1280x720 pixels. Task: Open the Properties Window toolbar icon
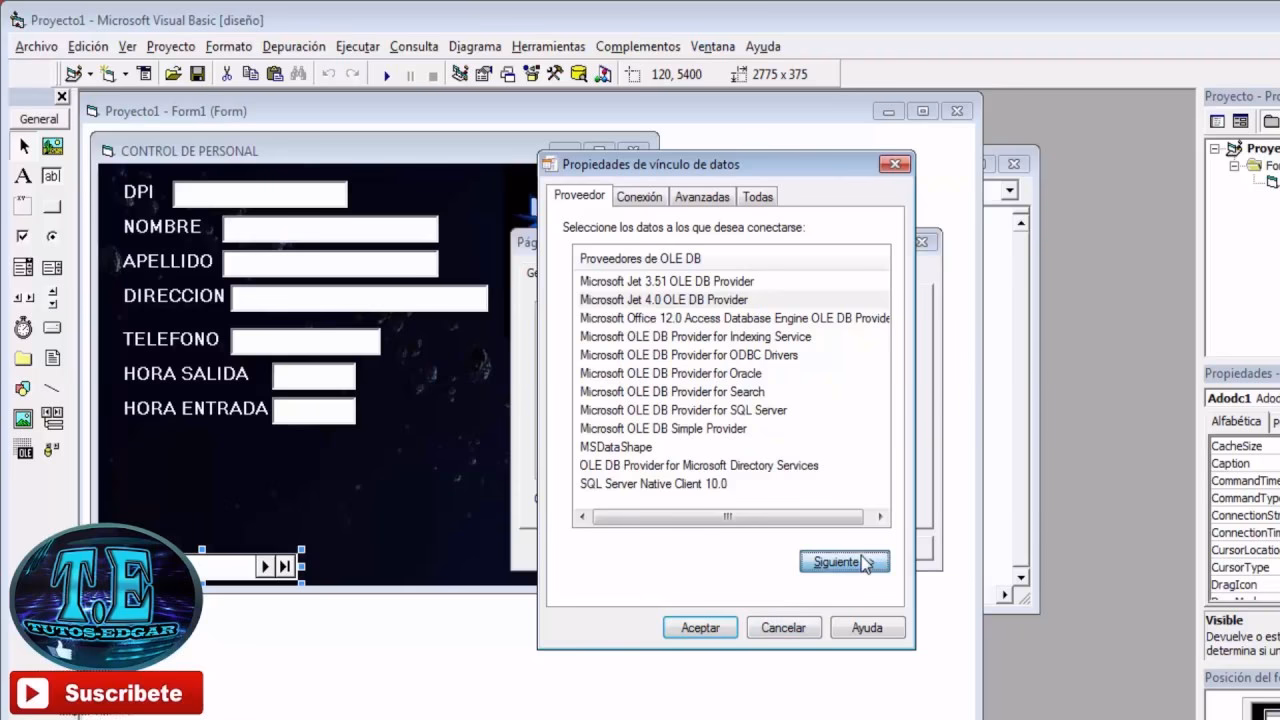484,74
